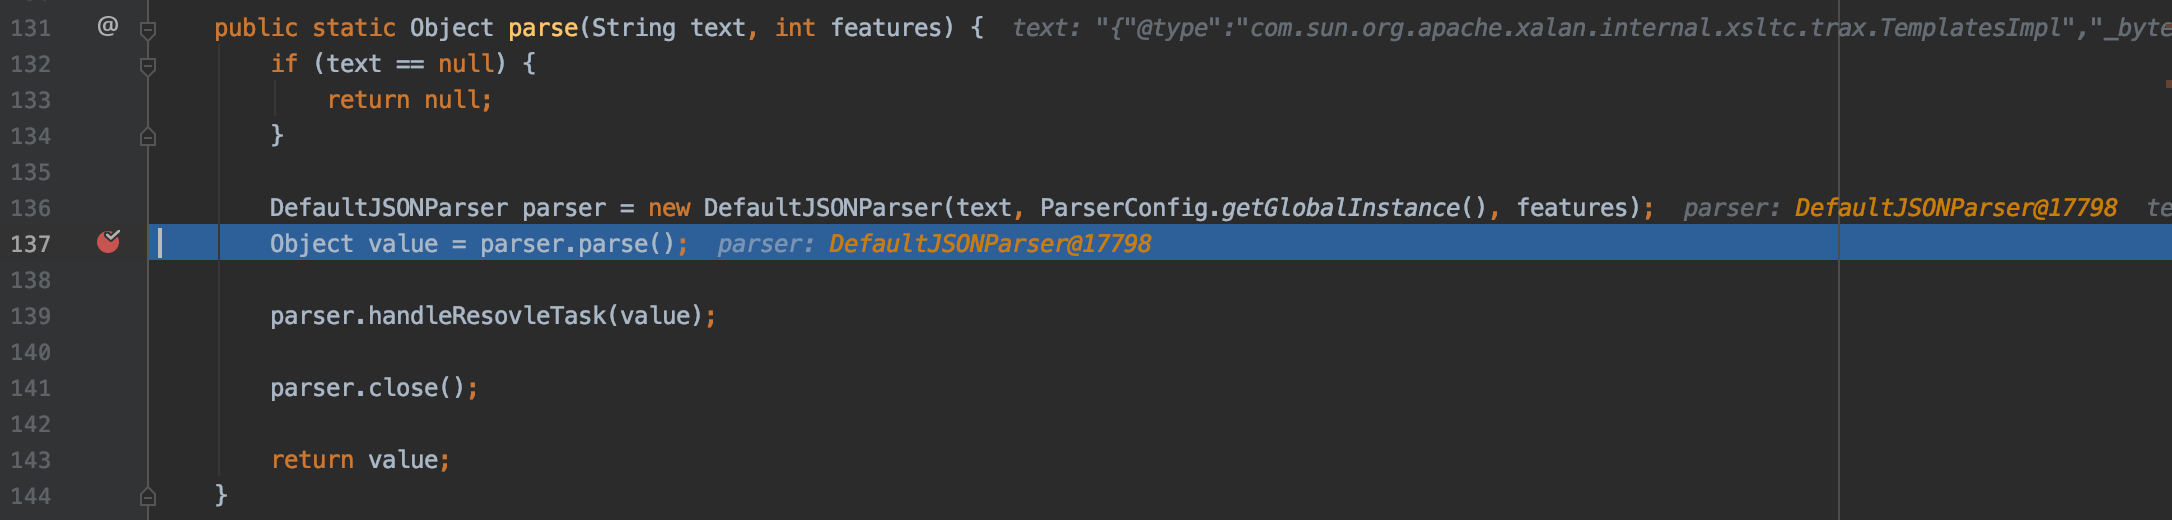Image resolution: width=2172 pixels, height=520 pixels.
Task: Toggle the breakpoint on line 137
Action: [x=108, y=241]
